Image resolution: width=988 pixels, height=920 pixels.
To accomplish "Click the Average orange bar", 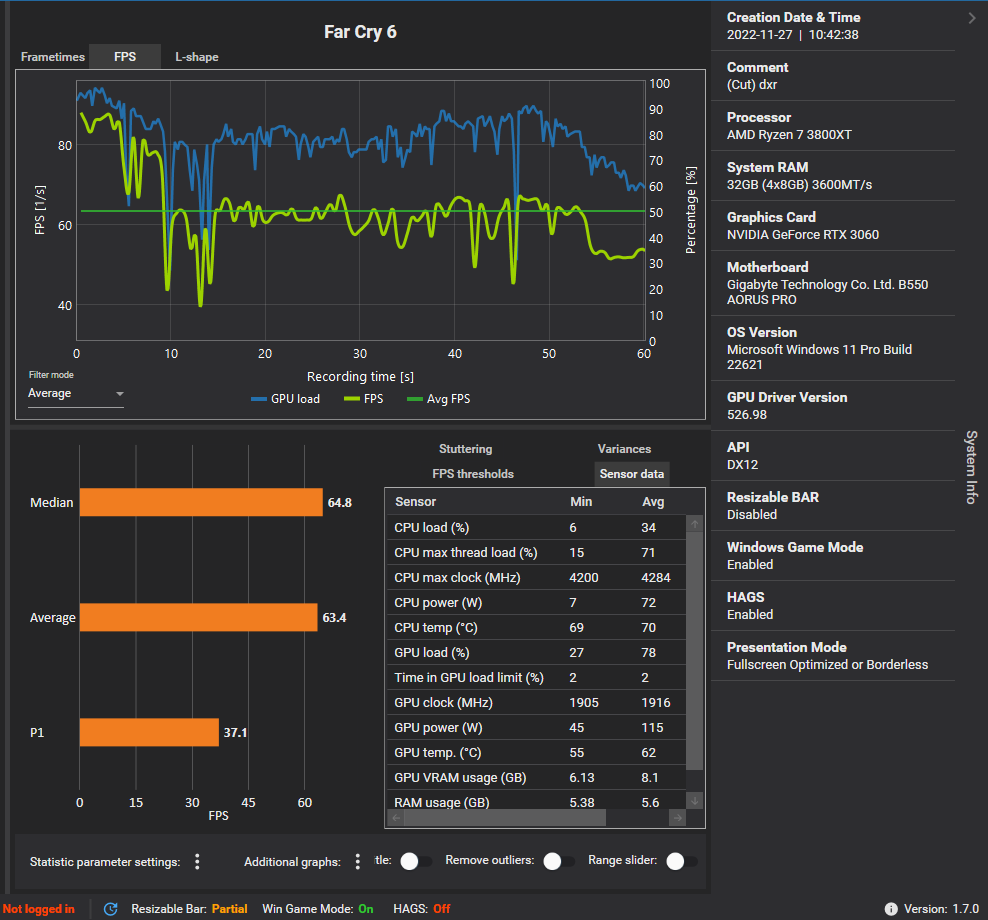I will tap(198, 618).
